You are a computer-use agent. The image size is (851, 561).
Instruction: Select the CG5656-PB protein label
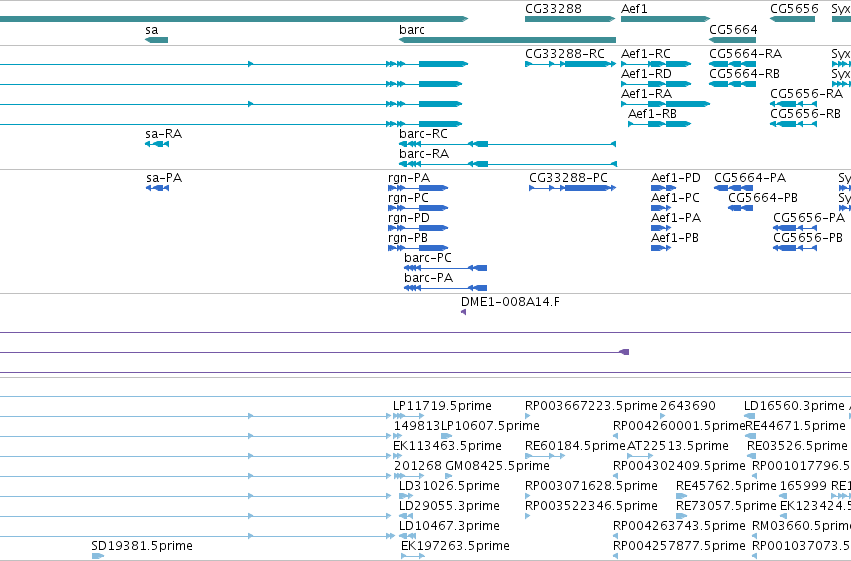tap(808, 238)
